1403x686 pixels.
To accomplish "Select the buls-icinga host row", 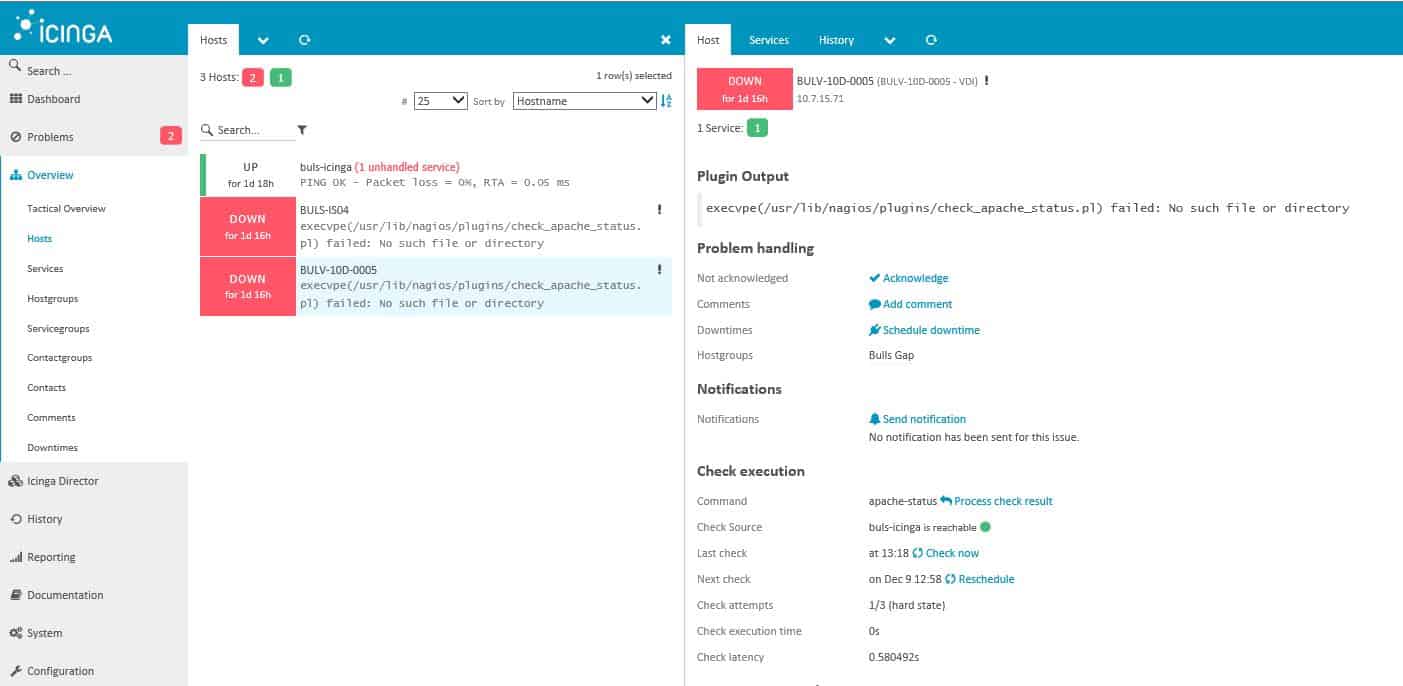I will (436, 175).
